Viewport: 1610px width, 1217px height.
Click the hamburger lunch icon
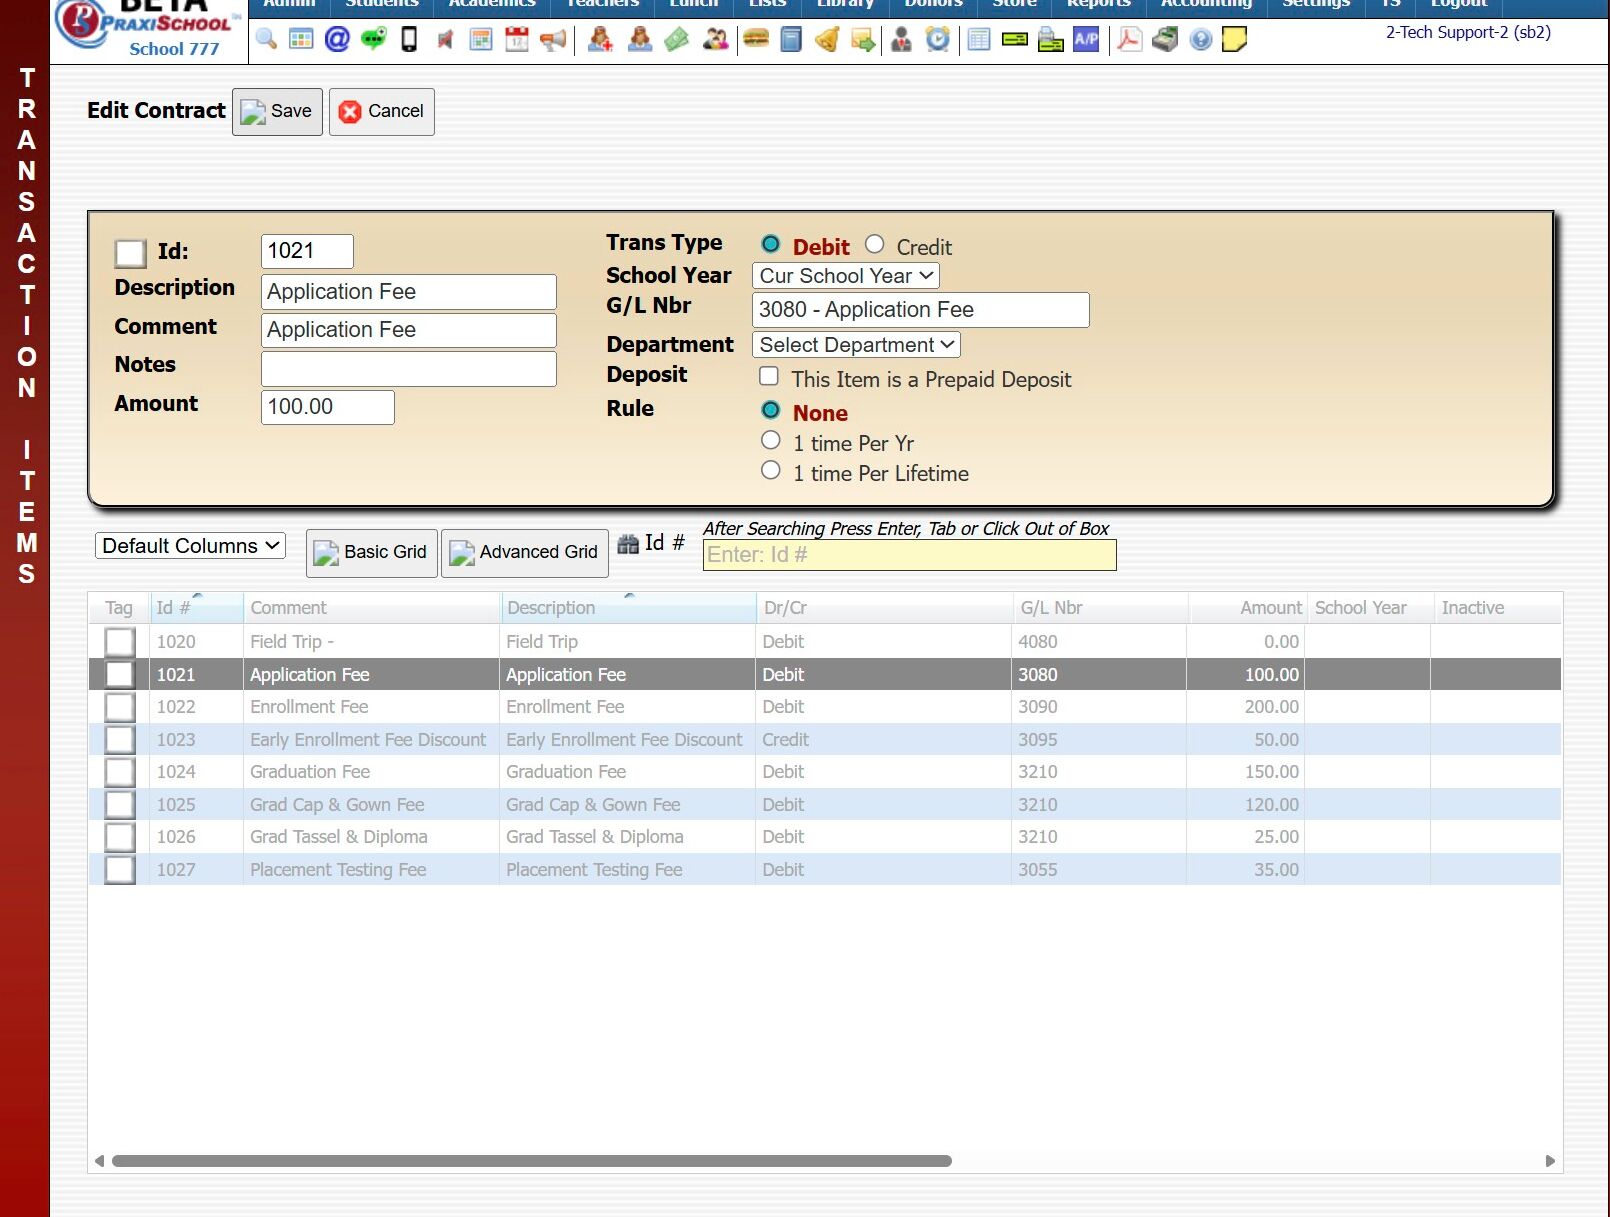point(756,40)
